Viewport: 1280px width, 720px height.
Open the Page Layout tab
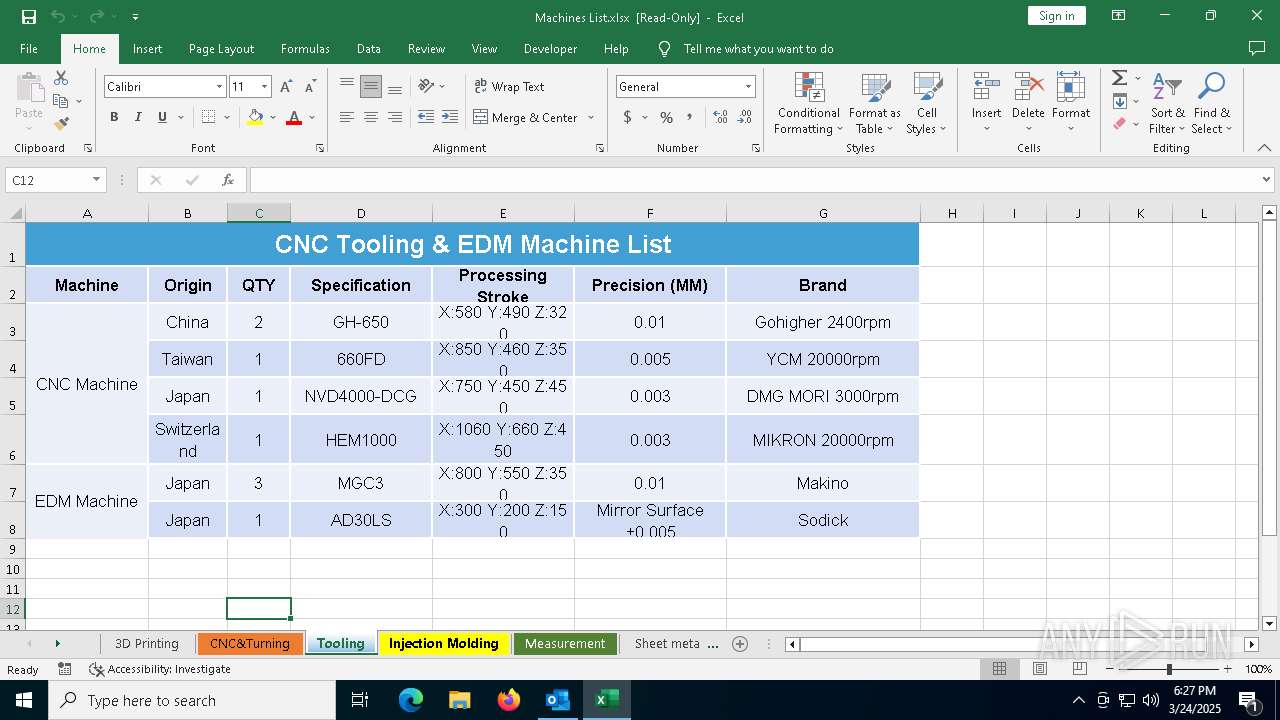coord(221,48)
